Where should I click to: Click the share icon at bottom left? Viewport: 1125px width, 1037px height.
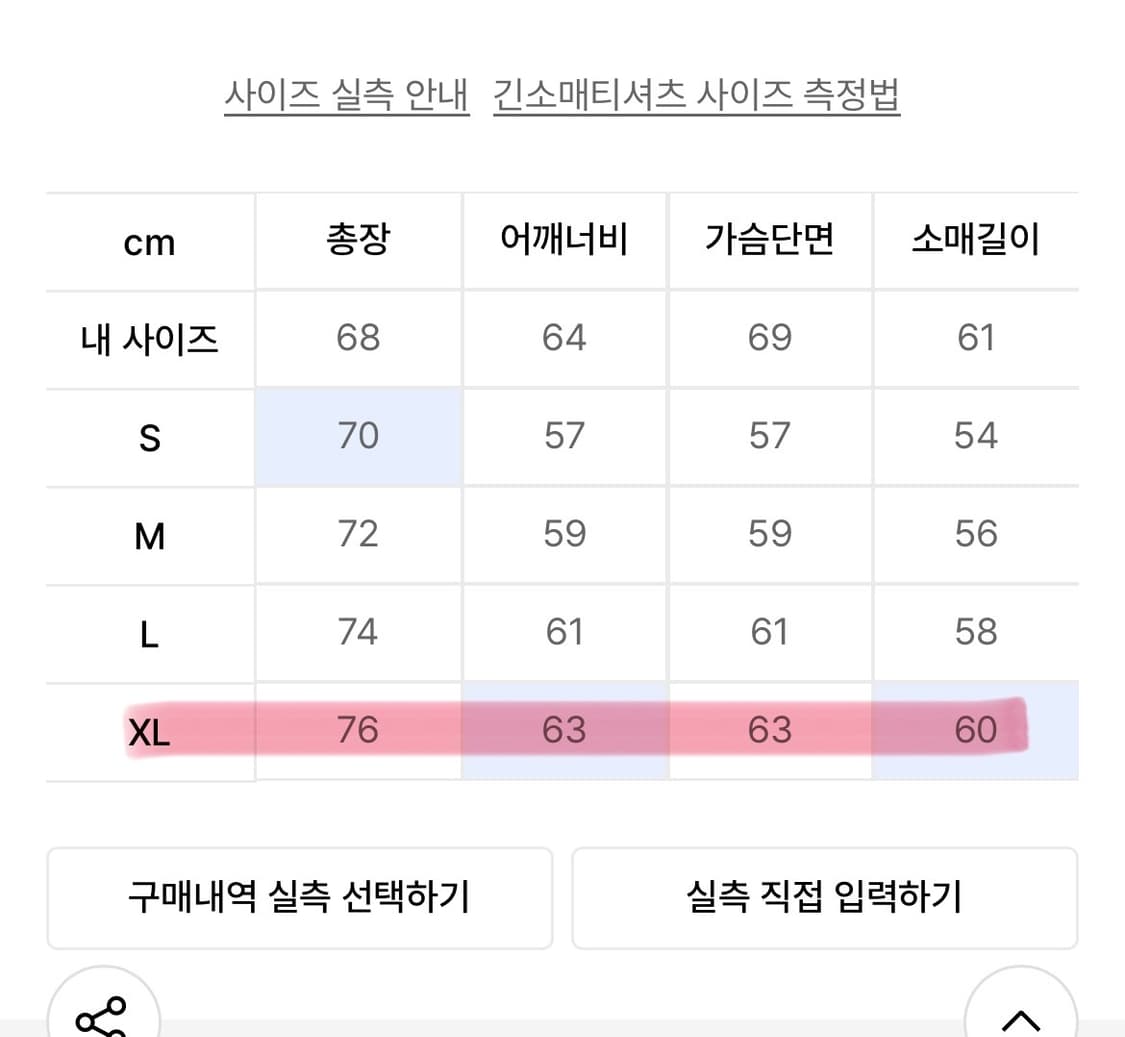click(103, 1018)
